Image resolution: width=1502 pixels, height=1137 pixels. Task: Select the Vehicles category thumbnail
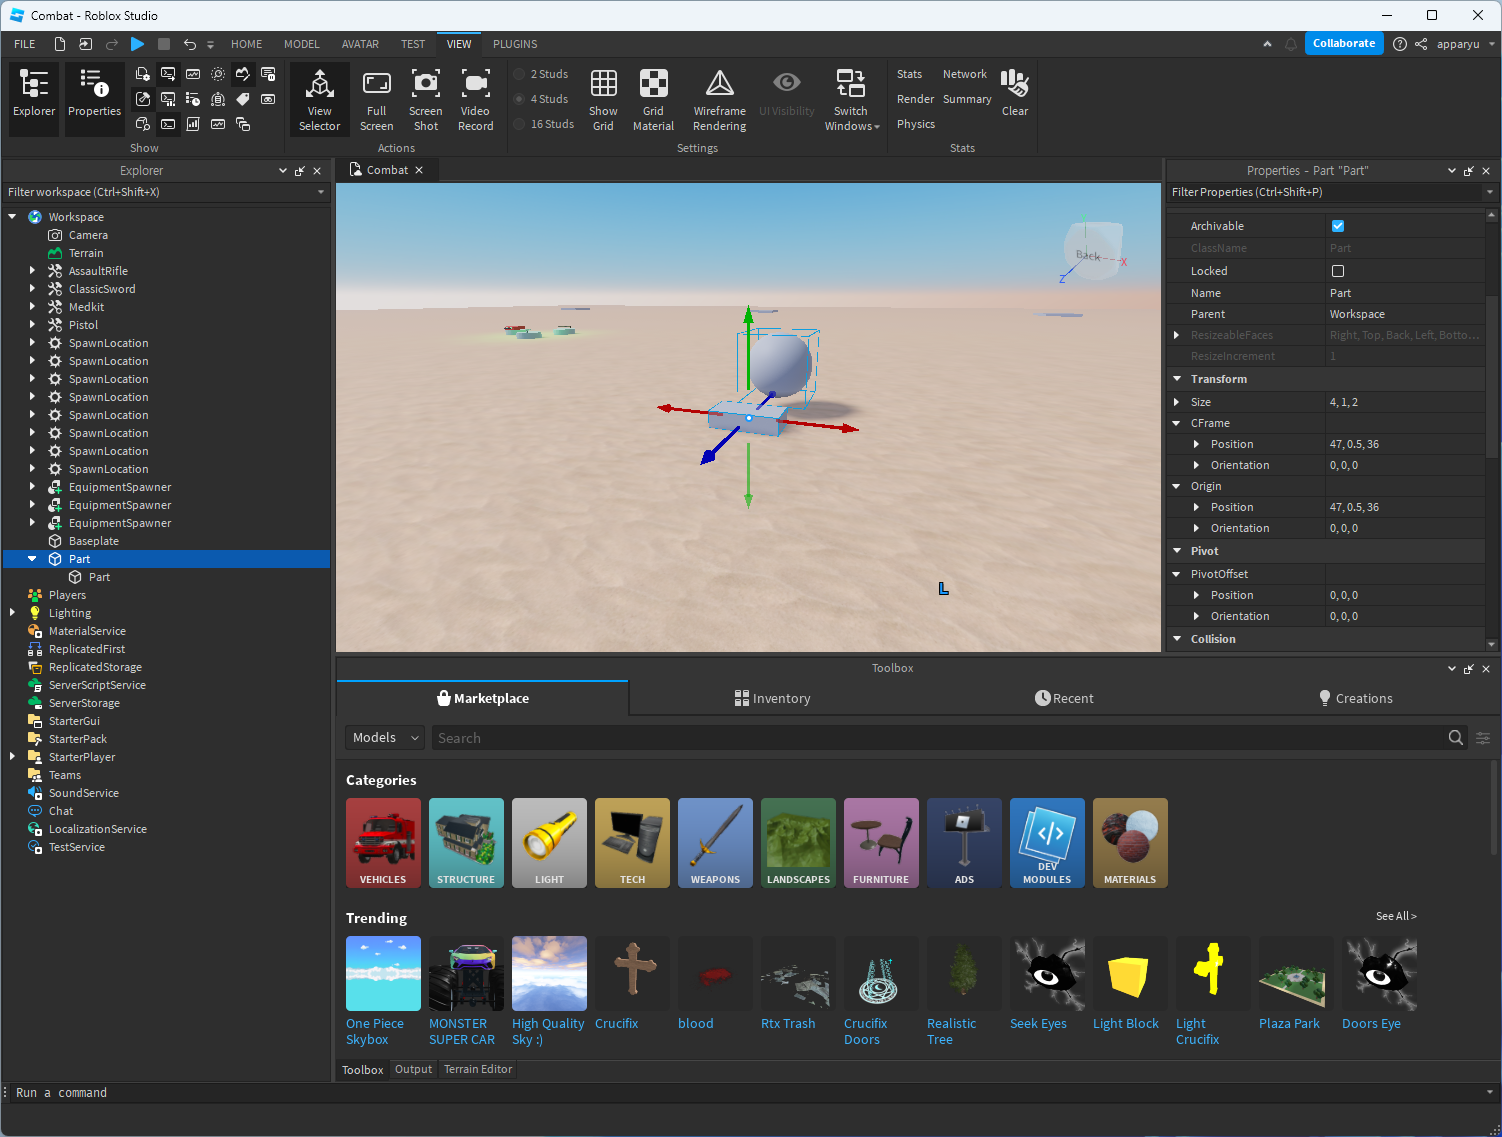click(383, 843)
